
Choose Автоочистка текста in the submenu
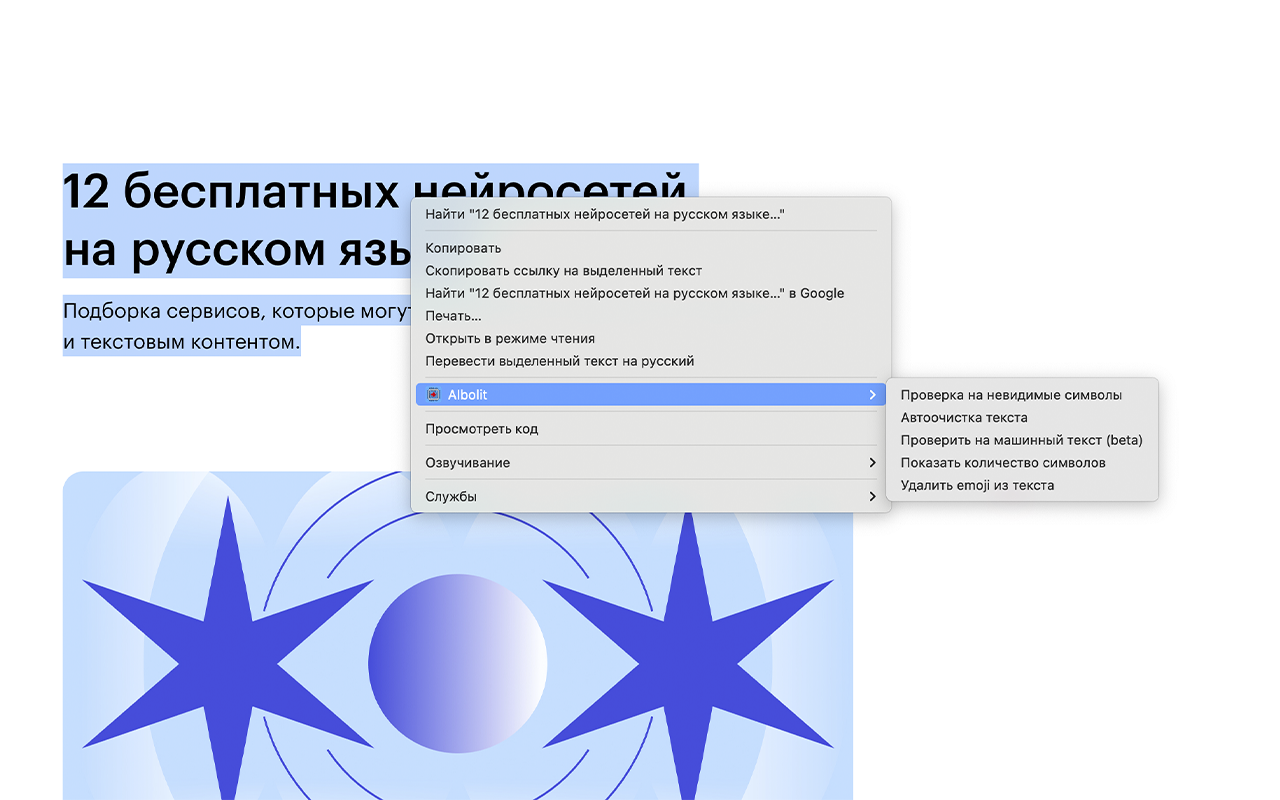coord(1022,418)
